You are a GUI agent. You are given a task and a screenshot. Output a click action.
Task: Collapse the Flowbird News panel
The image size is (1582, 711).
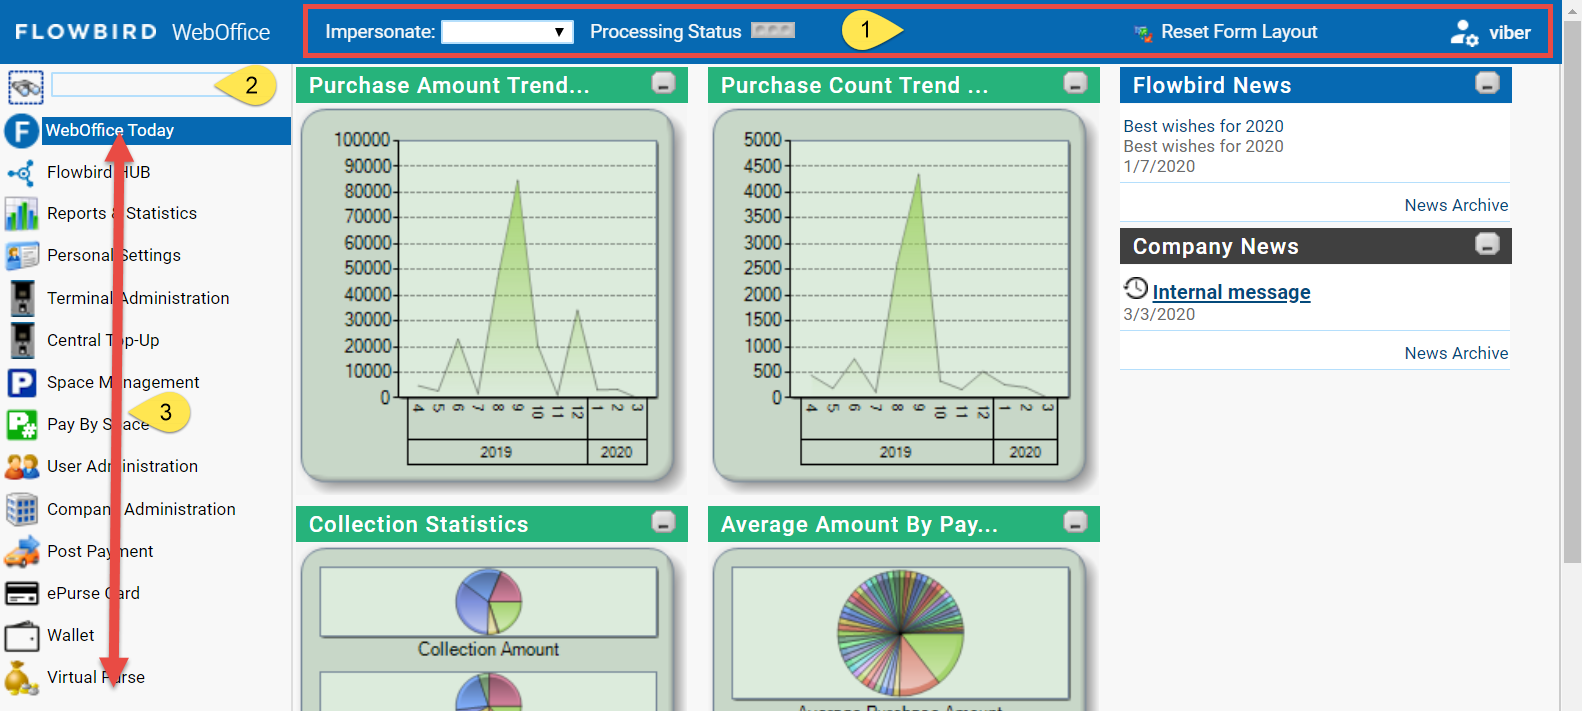coord(1488,83)
